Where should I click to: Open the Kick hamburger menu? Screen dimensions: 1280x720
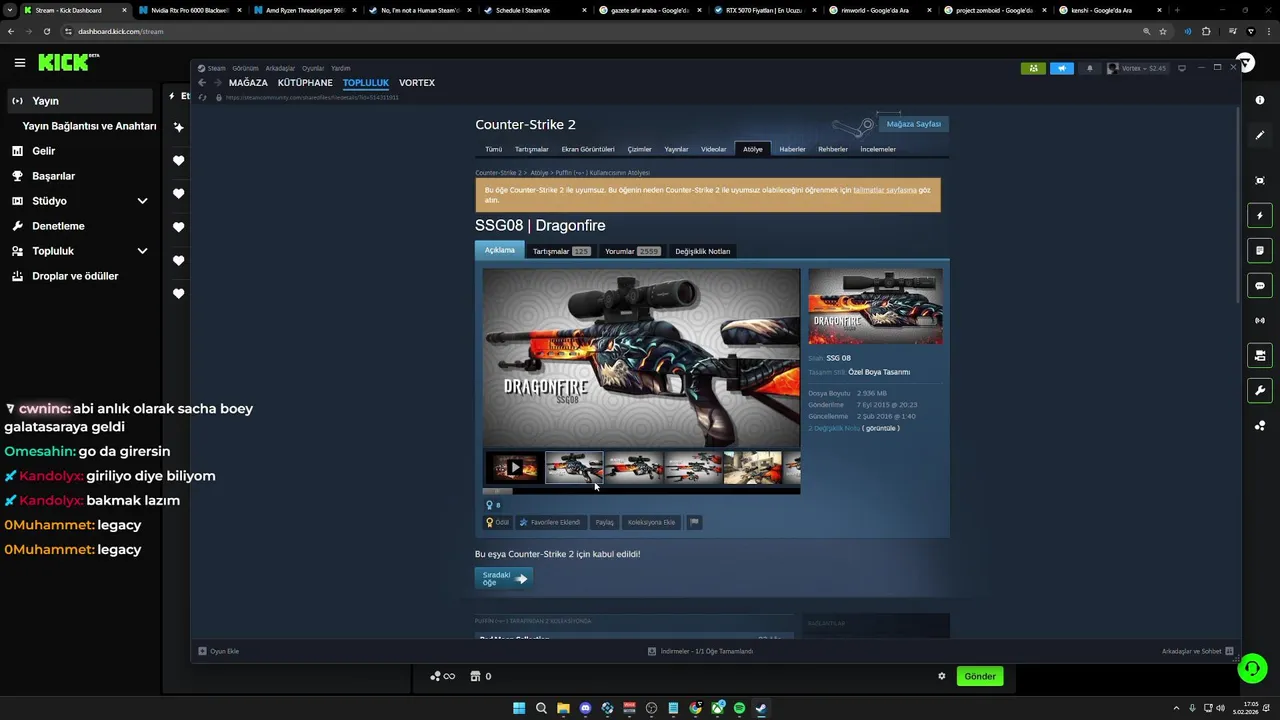click(20, 63)
